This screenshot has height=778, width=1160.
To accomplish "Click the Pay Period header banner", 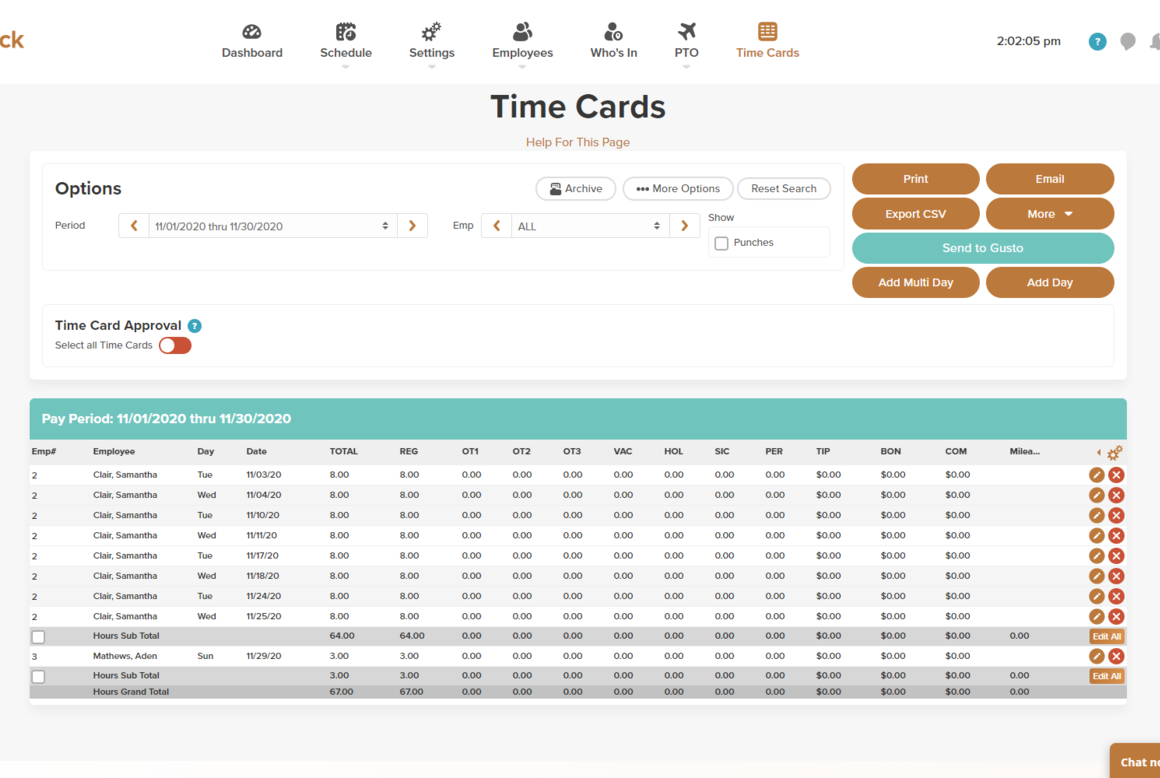I will point(578,419).
